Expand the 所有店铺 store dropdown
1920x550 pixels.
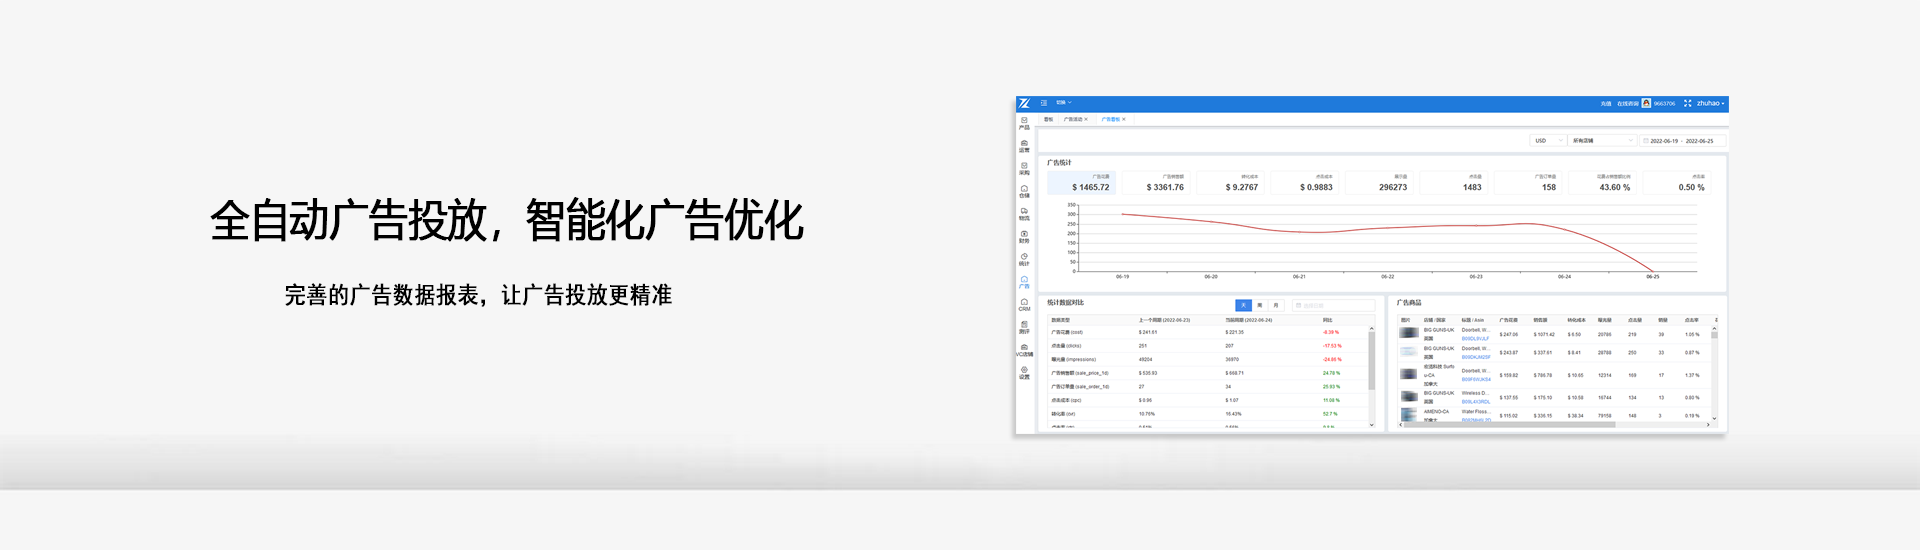click(1601, 141)
